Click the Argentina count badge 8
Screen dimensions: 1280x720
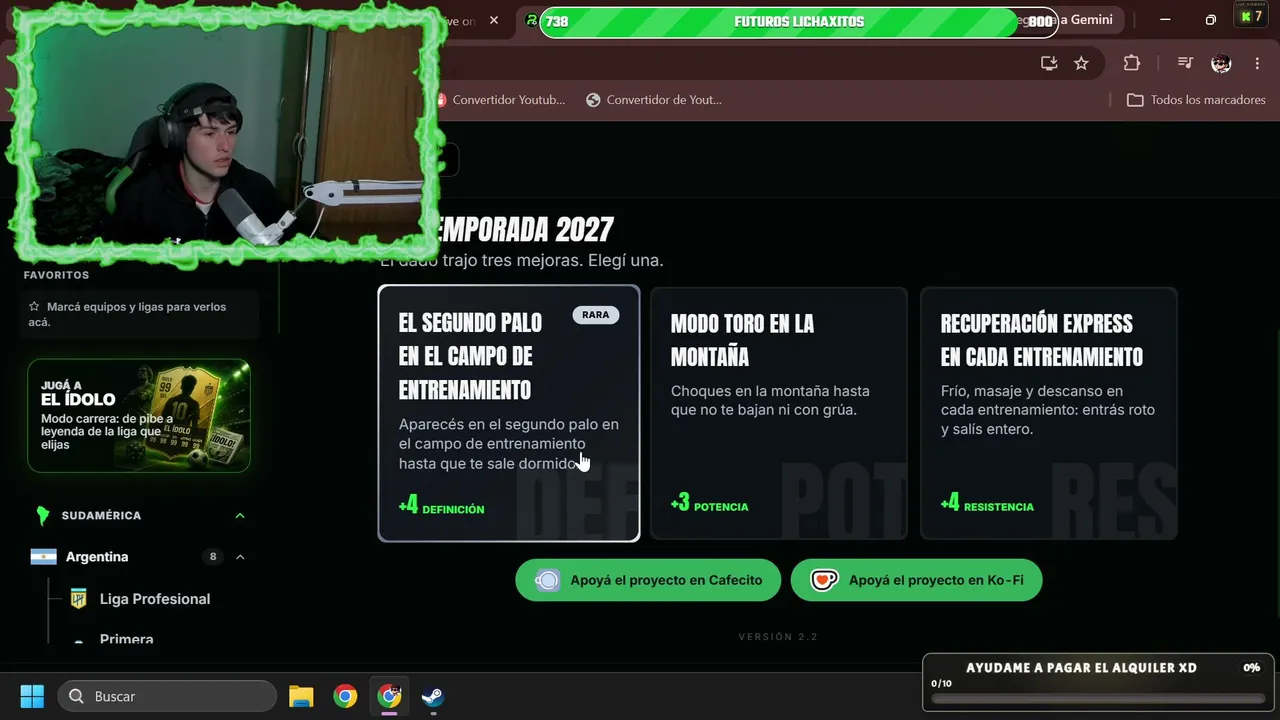click(212, 557)
